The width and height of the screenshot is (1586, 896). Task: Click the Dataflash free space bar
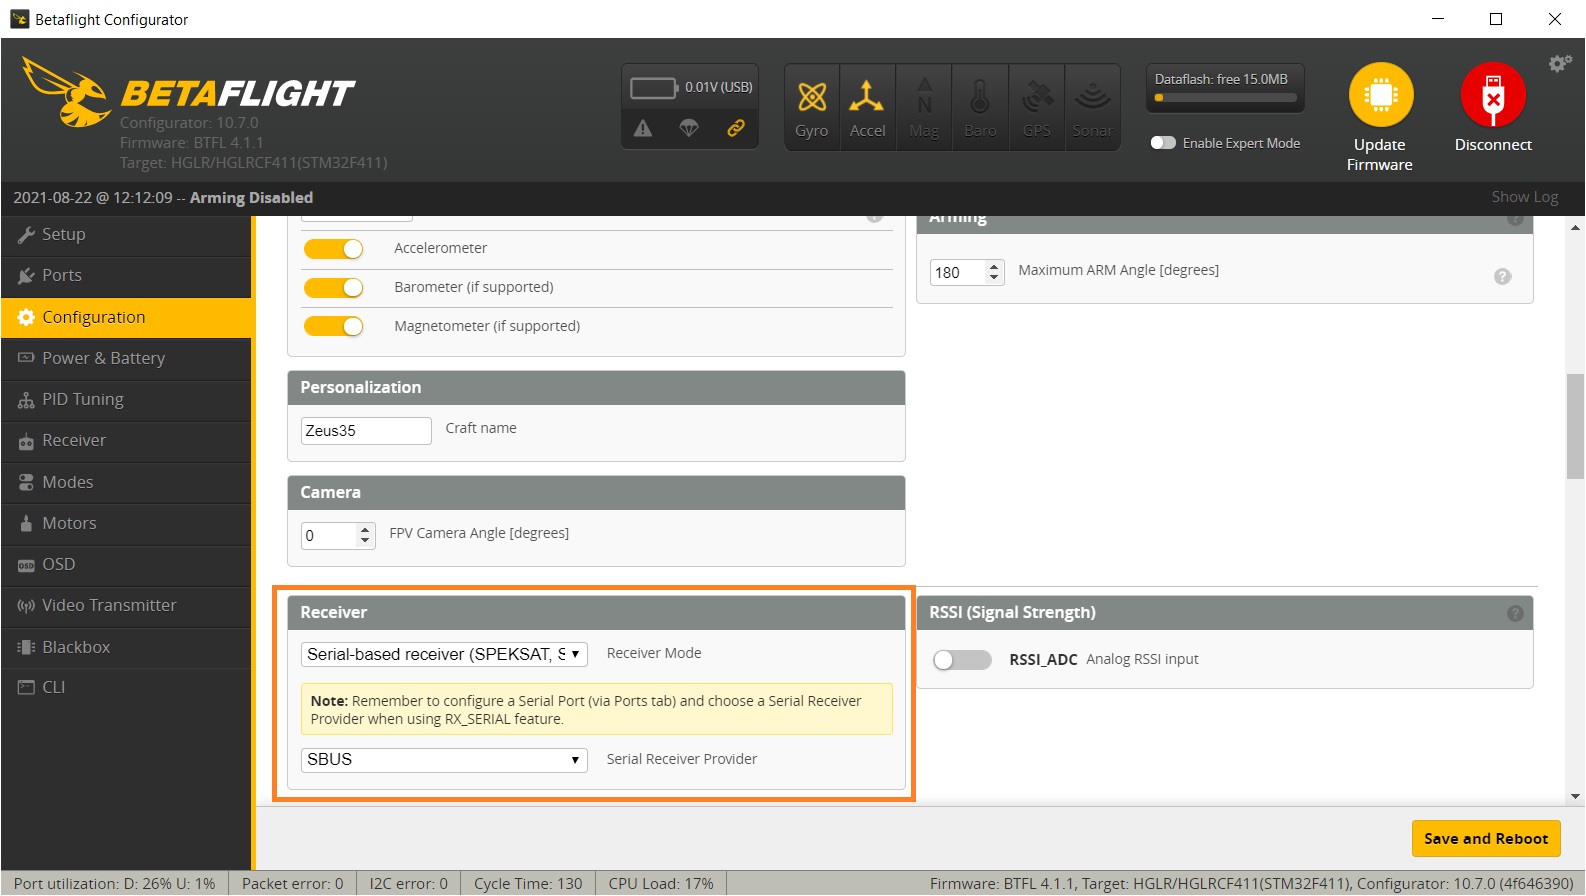click(x=1225, y=98)
